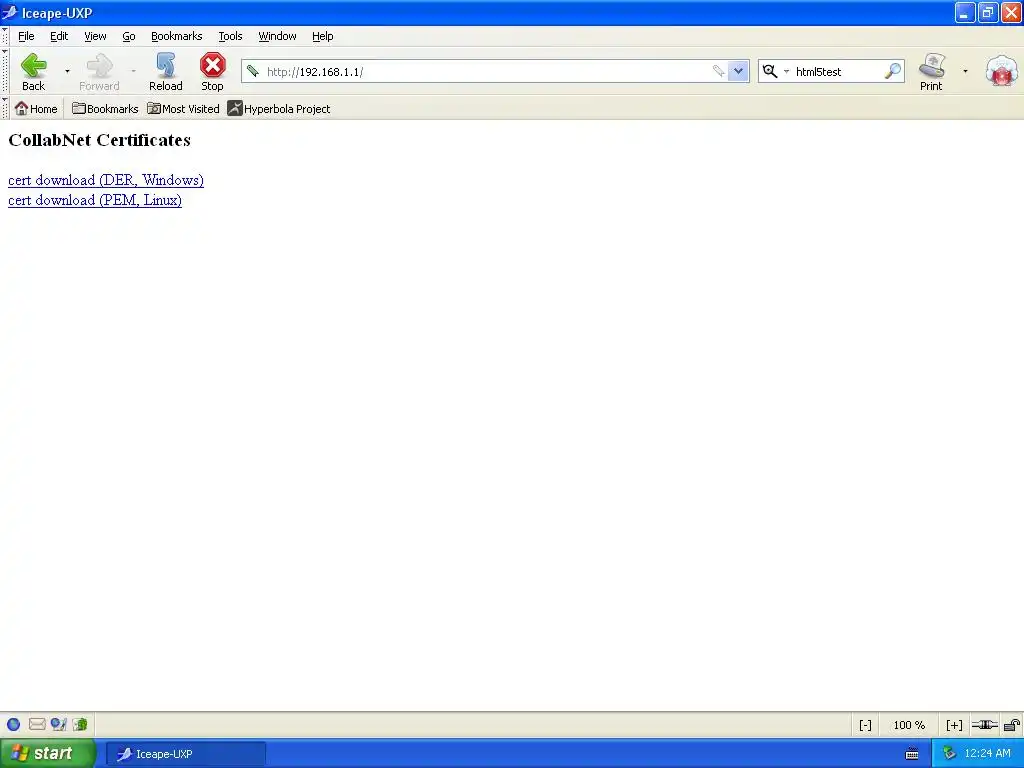Image resolution: width=1024 pixels, height=768 pixels.
Task: Click the 100 % zoom level indicator
Action: pyautogui.click(x=909, y=725)
